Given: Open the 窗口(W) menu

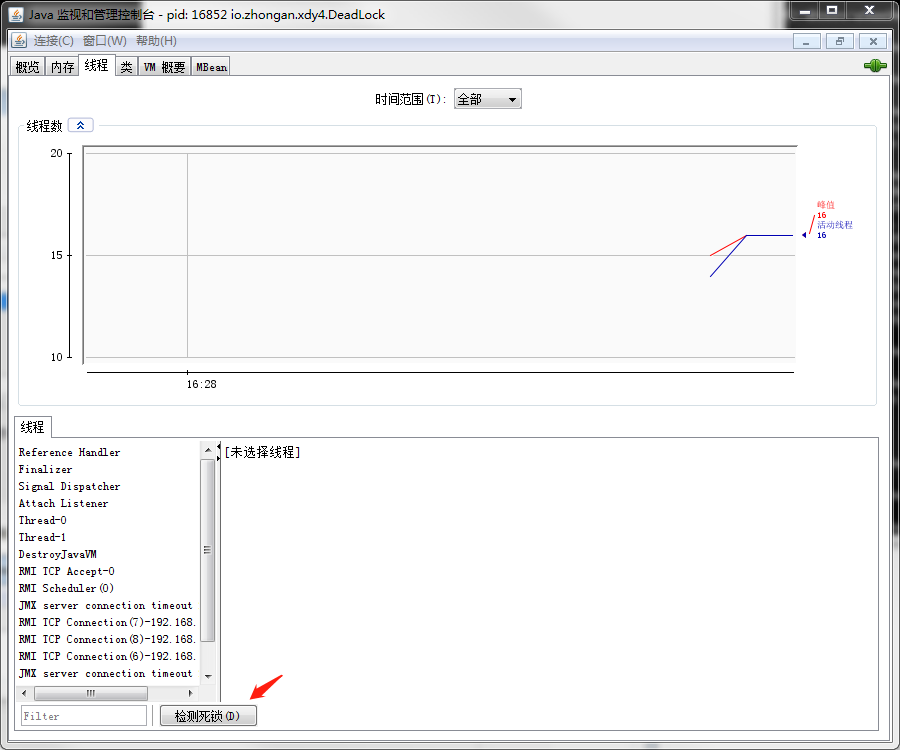Looking at the screenshot, I should (x=104, y=41).
